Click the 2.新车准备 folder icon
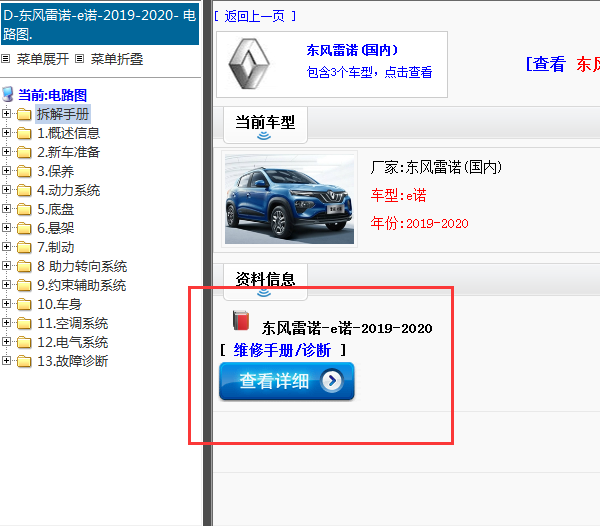This screenshot has width=600, height=526. [24, 152]
